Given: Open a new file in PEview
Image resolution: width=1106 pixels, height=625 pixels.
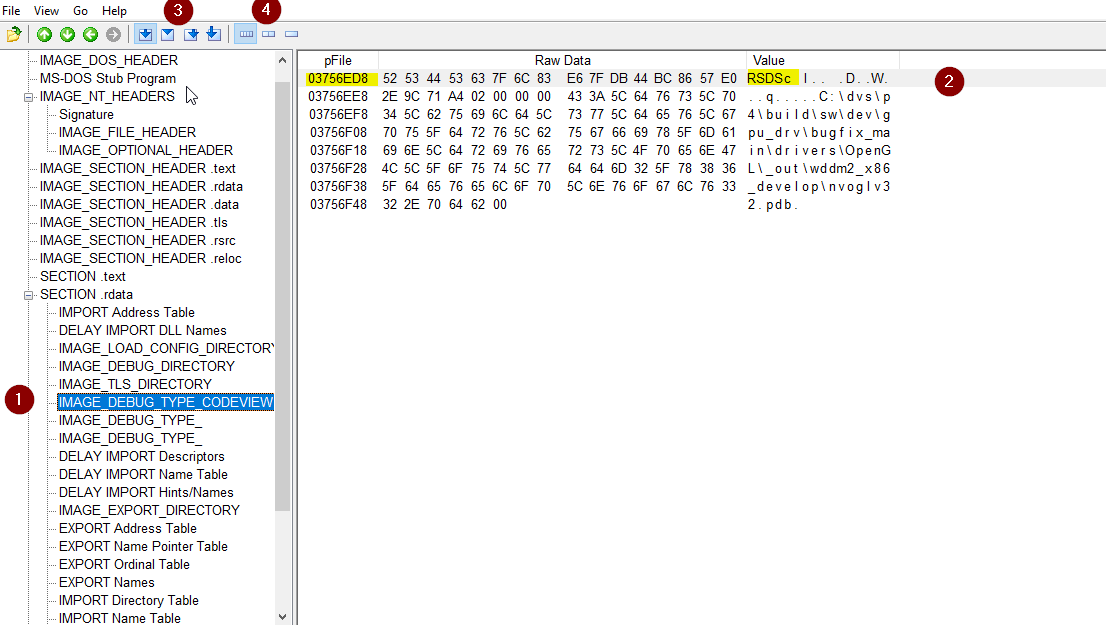Looking at the screenshot, I should (13, 33).
